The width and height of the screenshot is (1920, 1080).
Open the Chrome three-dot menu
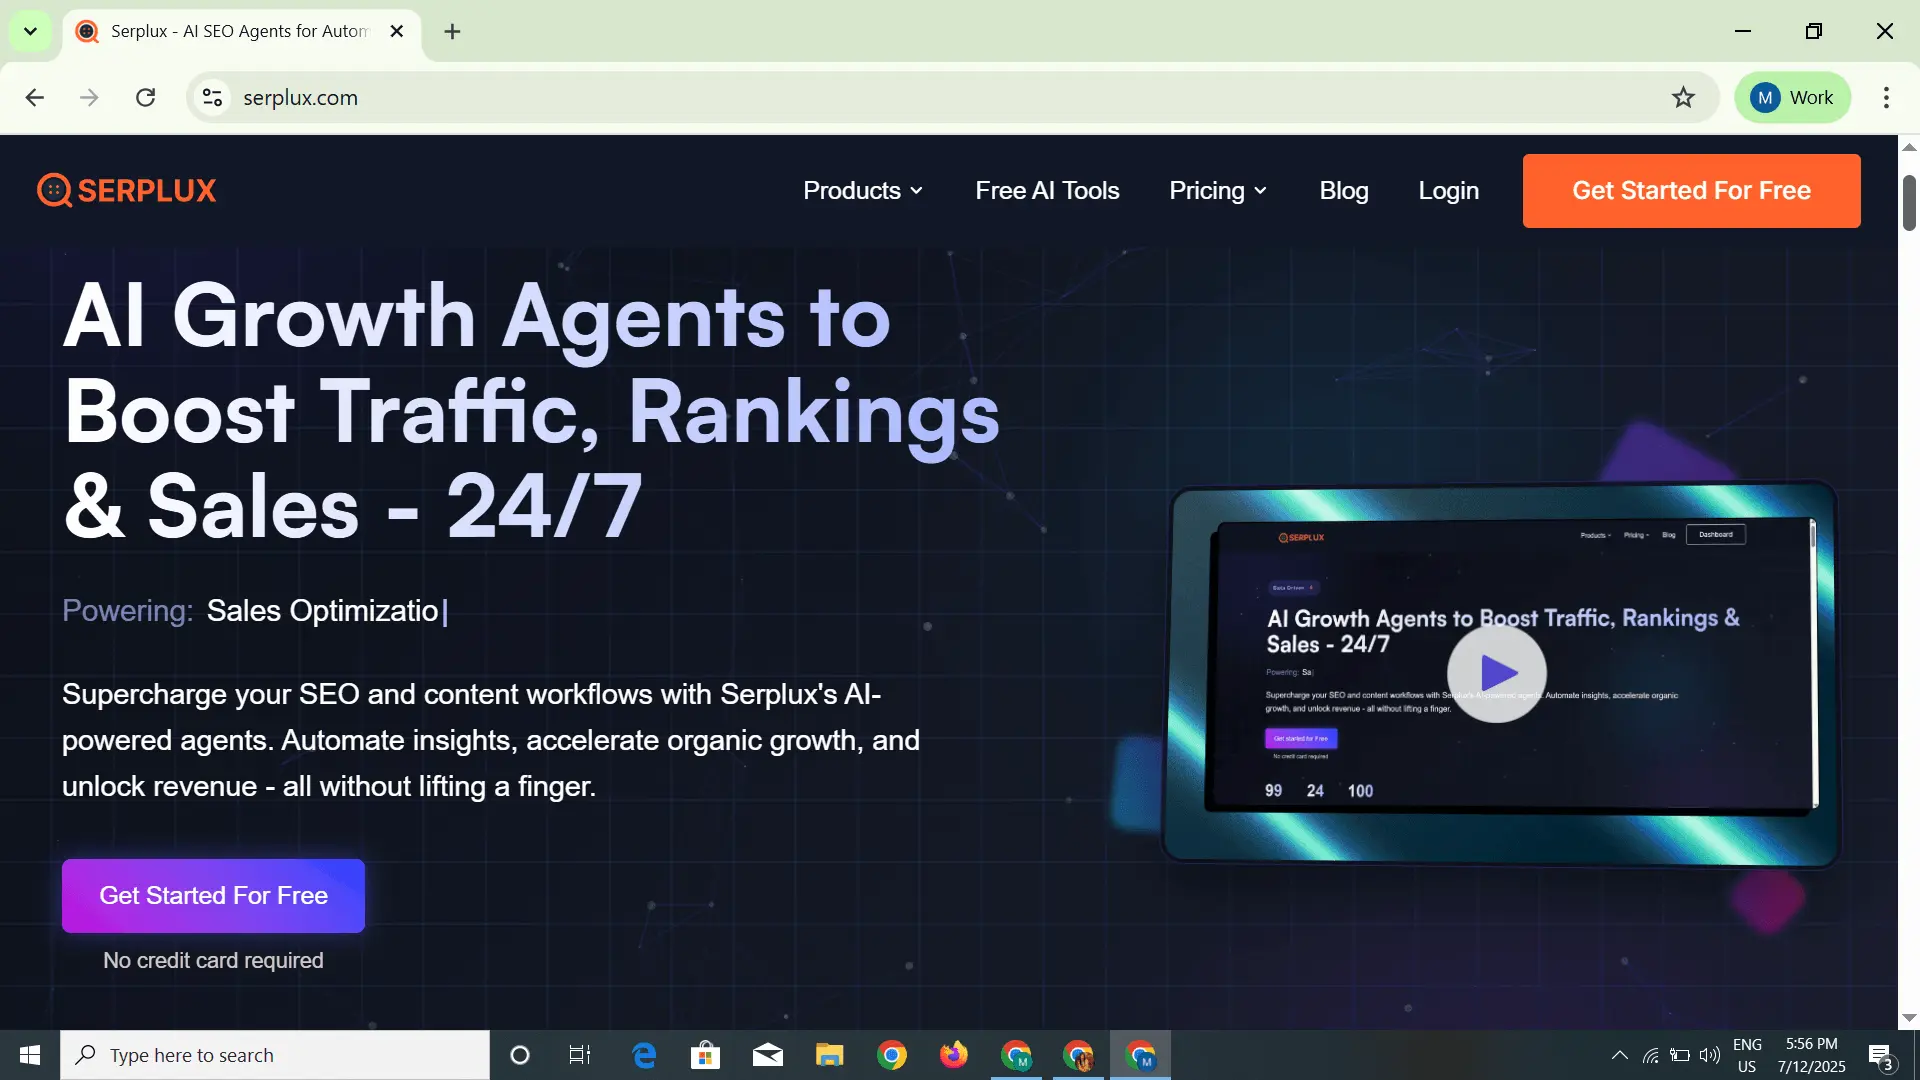[1886, 97]
